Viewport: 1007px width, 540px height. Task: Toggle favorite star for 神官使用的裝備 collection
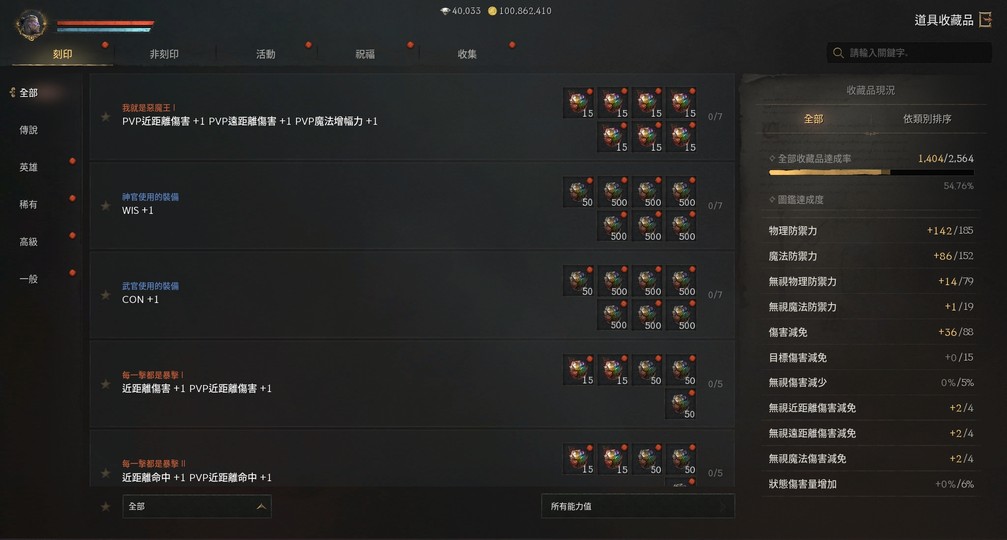(105, 206)
